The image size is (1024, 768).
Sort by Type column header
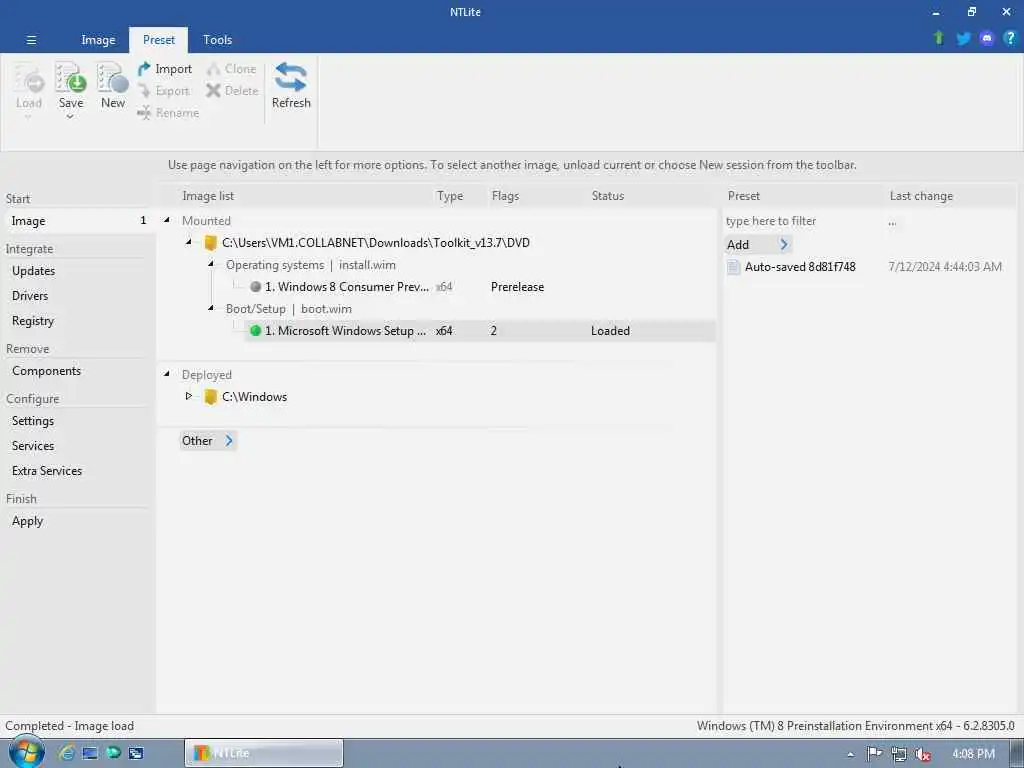coord(450,196)
